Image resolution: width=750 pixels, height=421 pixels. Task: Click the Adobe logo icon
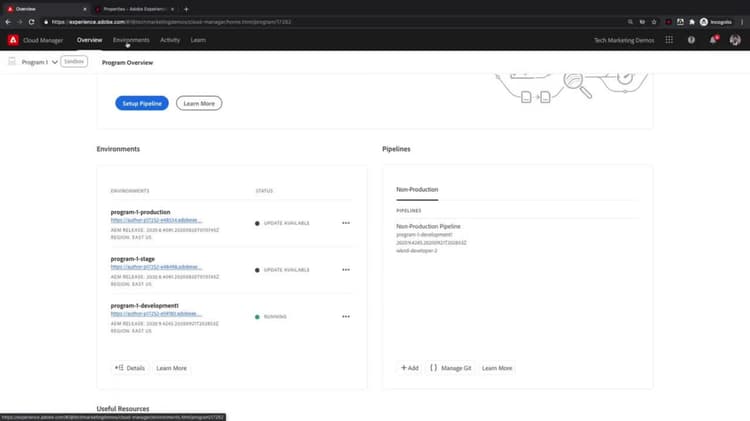13,40
